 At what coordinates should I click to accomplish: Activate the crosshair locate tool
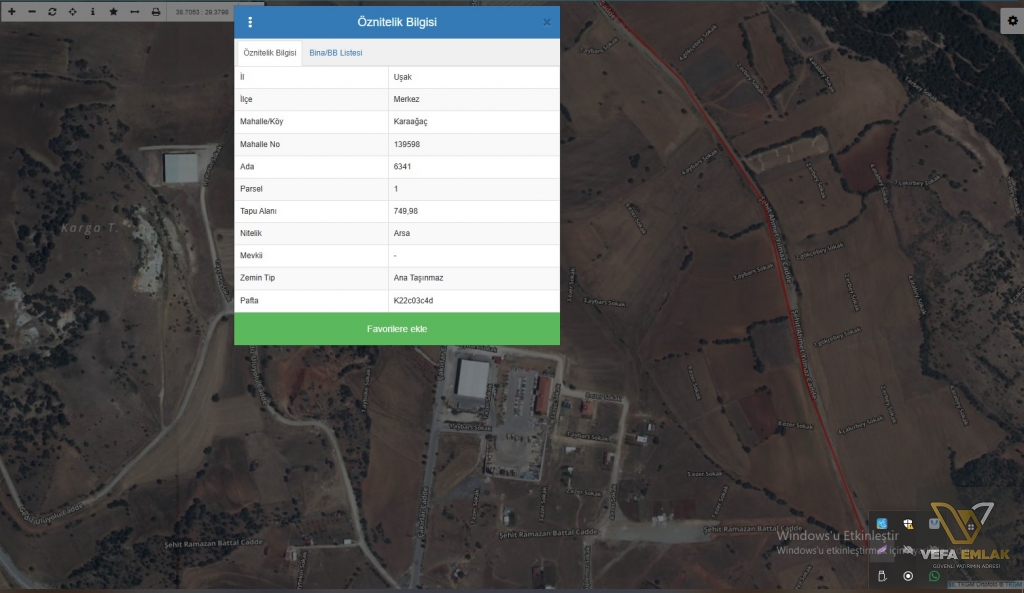72,11
